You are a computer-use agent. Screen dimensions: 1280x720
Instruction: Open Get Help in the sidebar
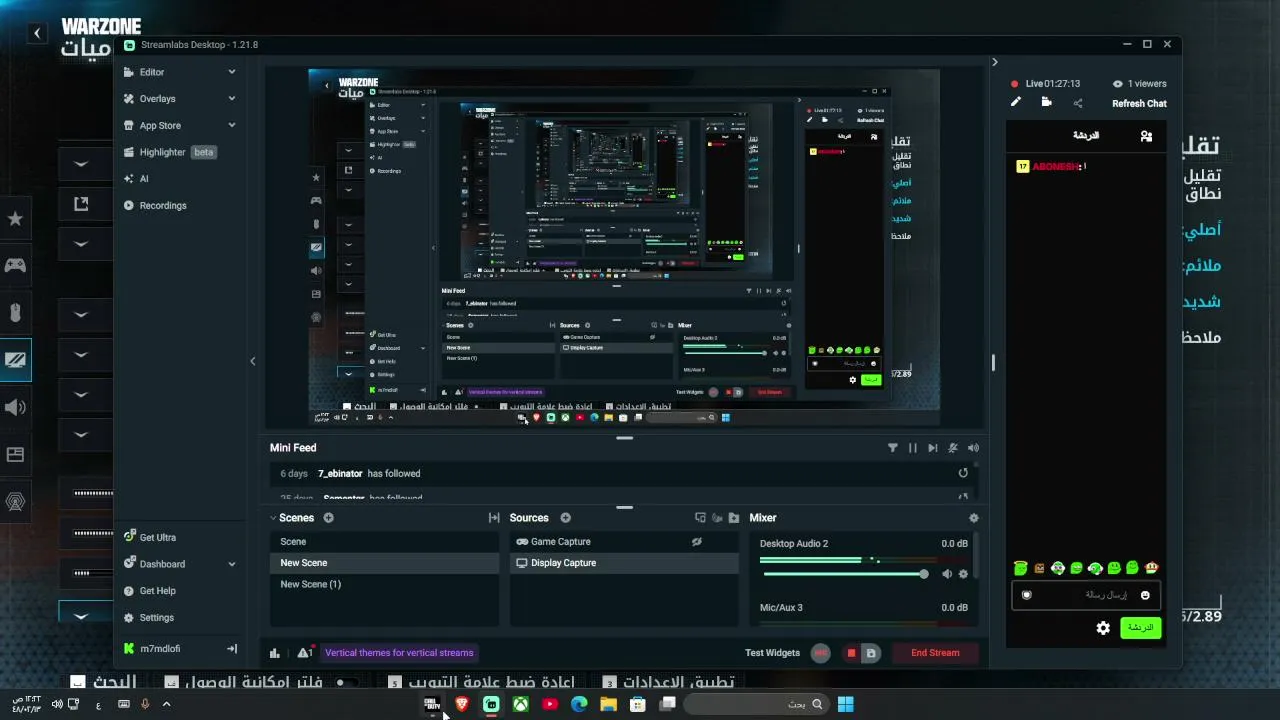[x=157, y=591]
